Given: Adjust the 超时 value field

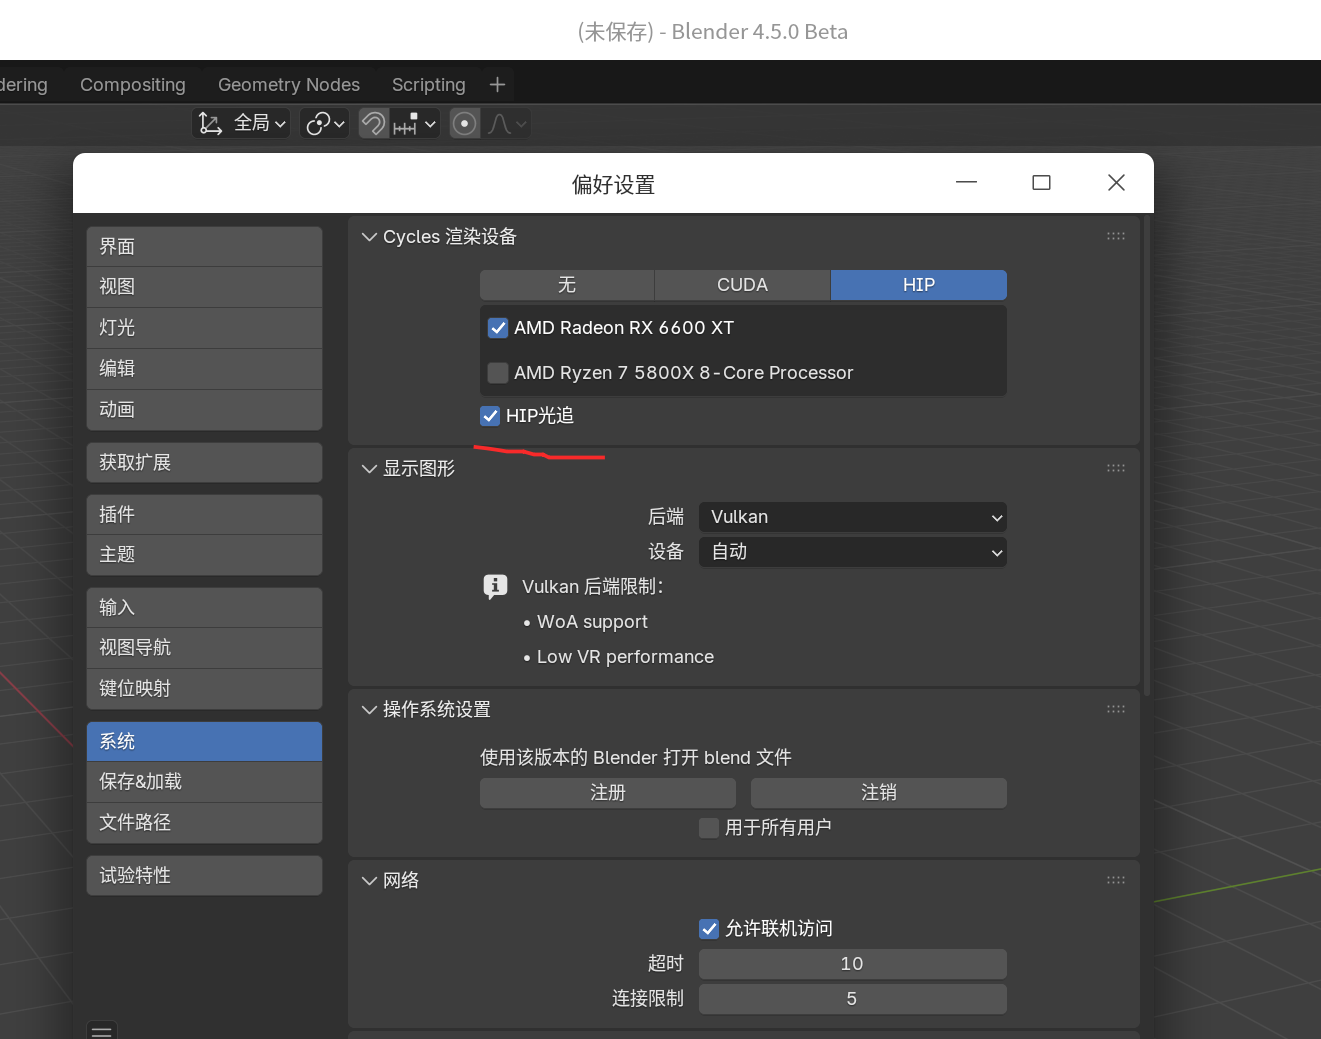Looking at the screenshot, I should pyautogui.click(x=852, y=964).
